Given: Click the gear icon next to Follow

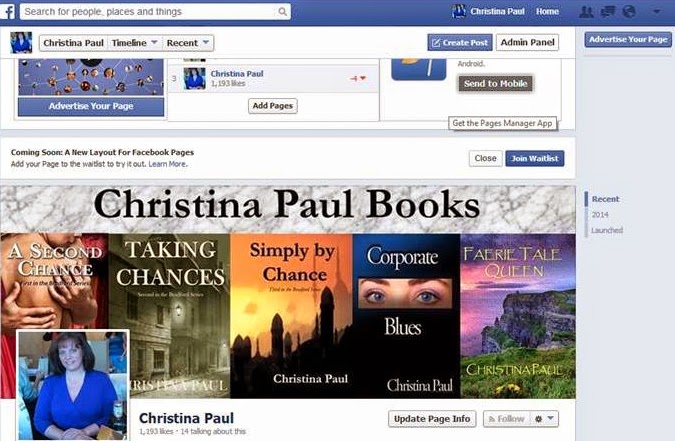Looking at the screenshot, I should (x=539, y=419).
